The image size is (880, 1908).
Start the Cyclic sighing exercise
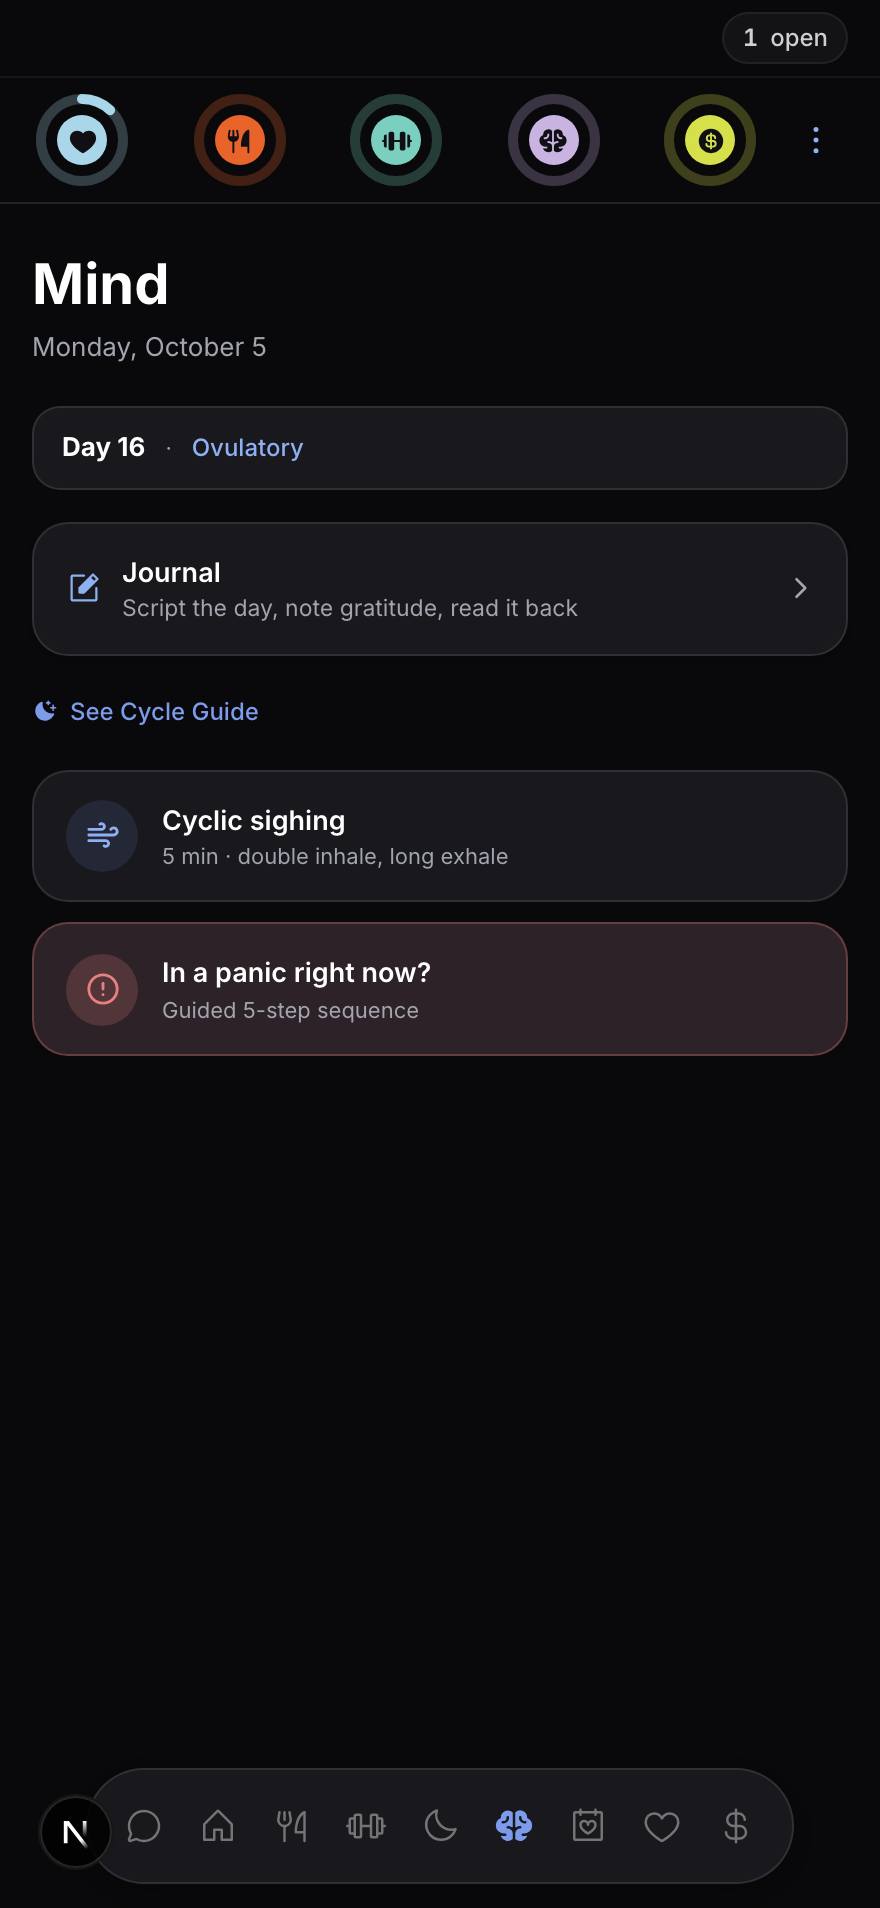tap(440, 836)
